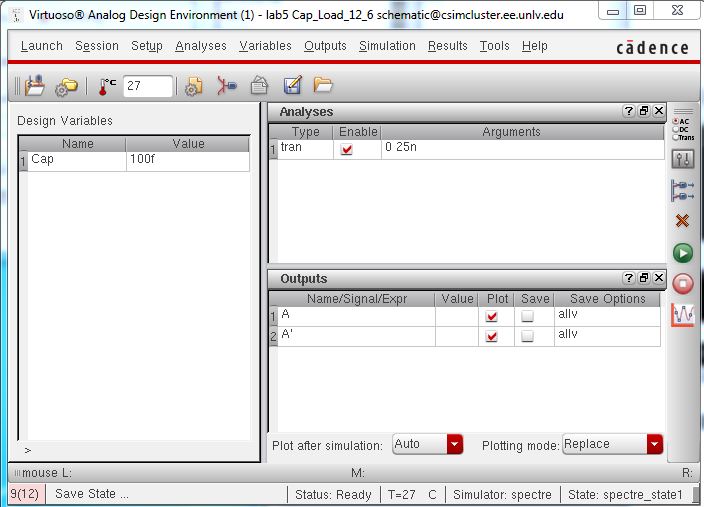Image resolution: width=704 pixels, height=507 pixels.
Task: Select output A name cell
Action: (x=356, y=316)
